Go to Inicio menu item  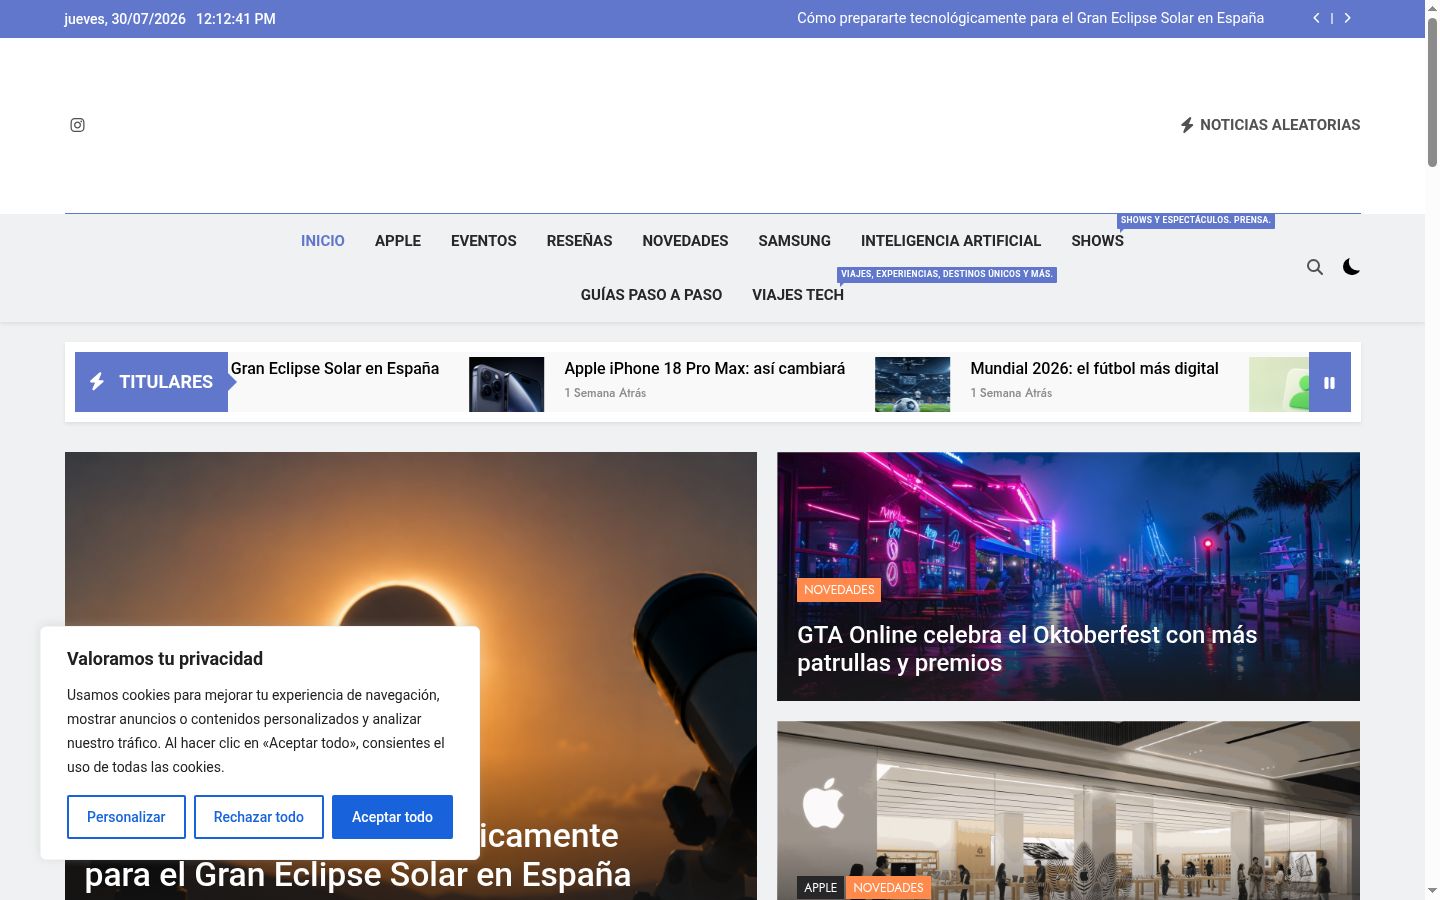323,241
